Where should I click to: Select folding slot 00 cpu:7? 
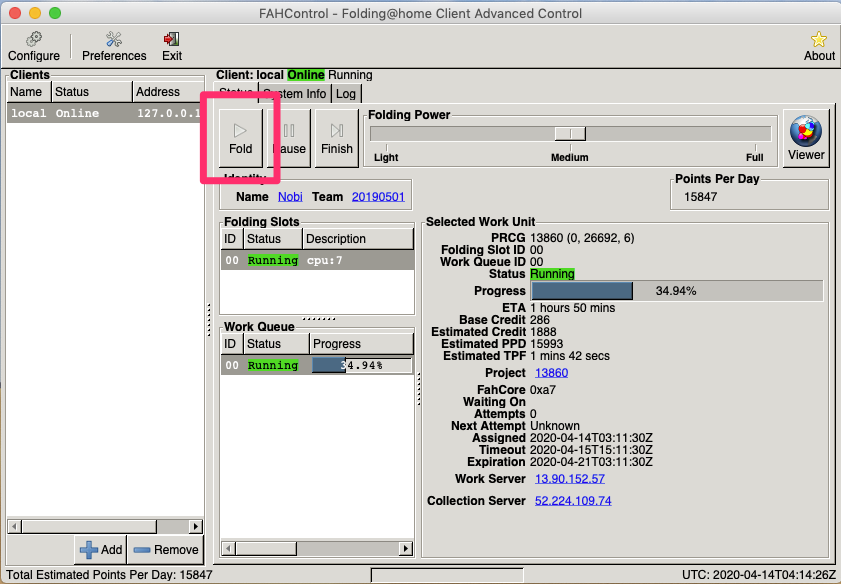[x=317, y=261]
